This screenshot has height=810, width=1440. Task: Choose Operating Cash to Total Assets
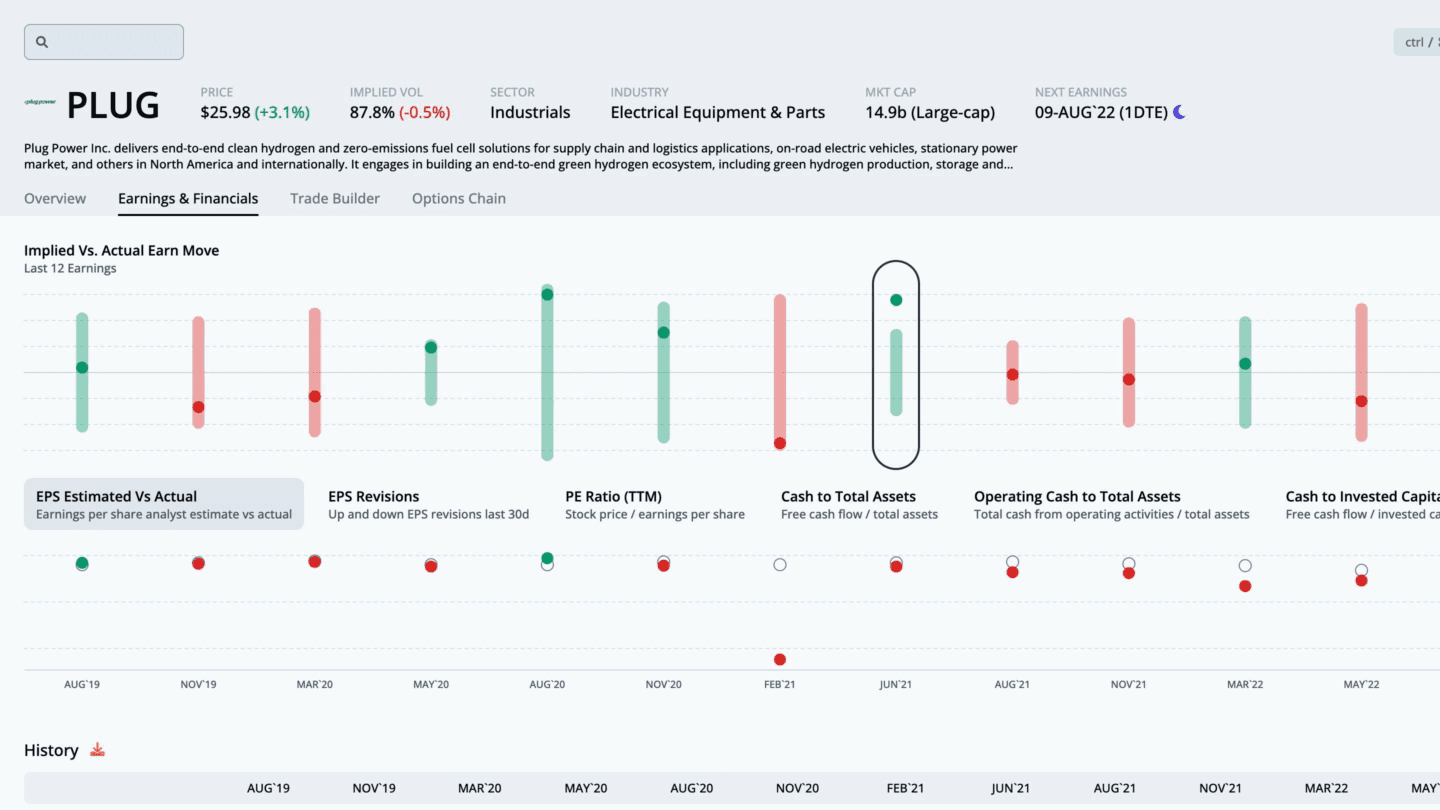[x=1111, y=504]
